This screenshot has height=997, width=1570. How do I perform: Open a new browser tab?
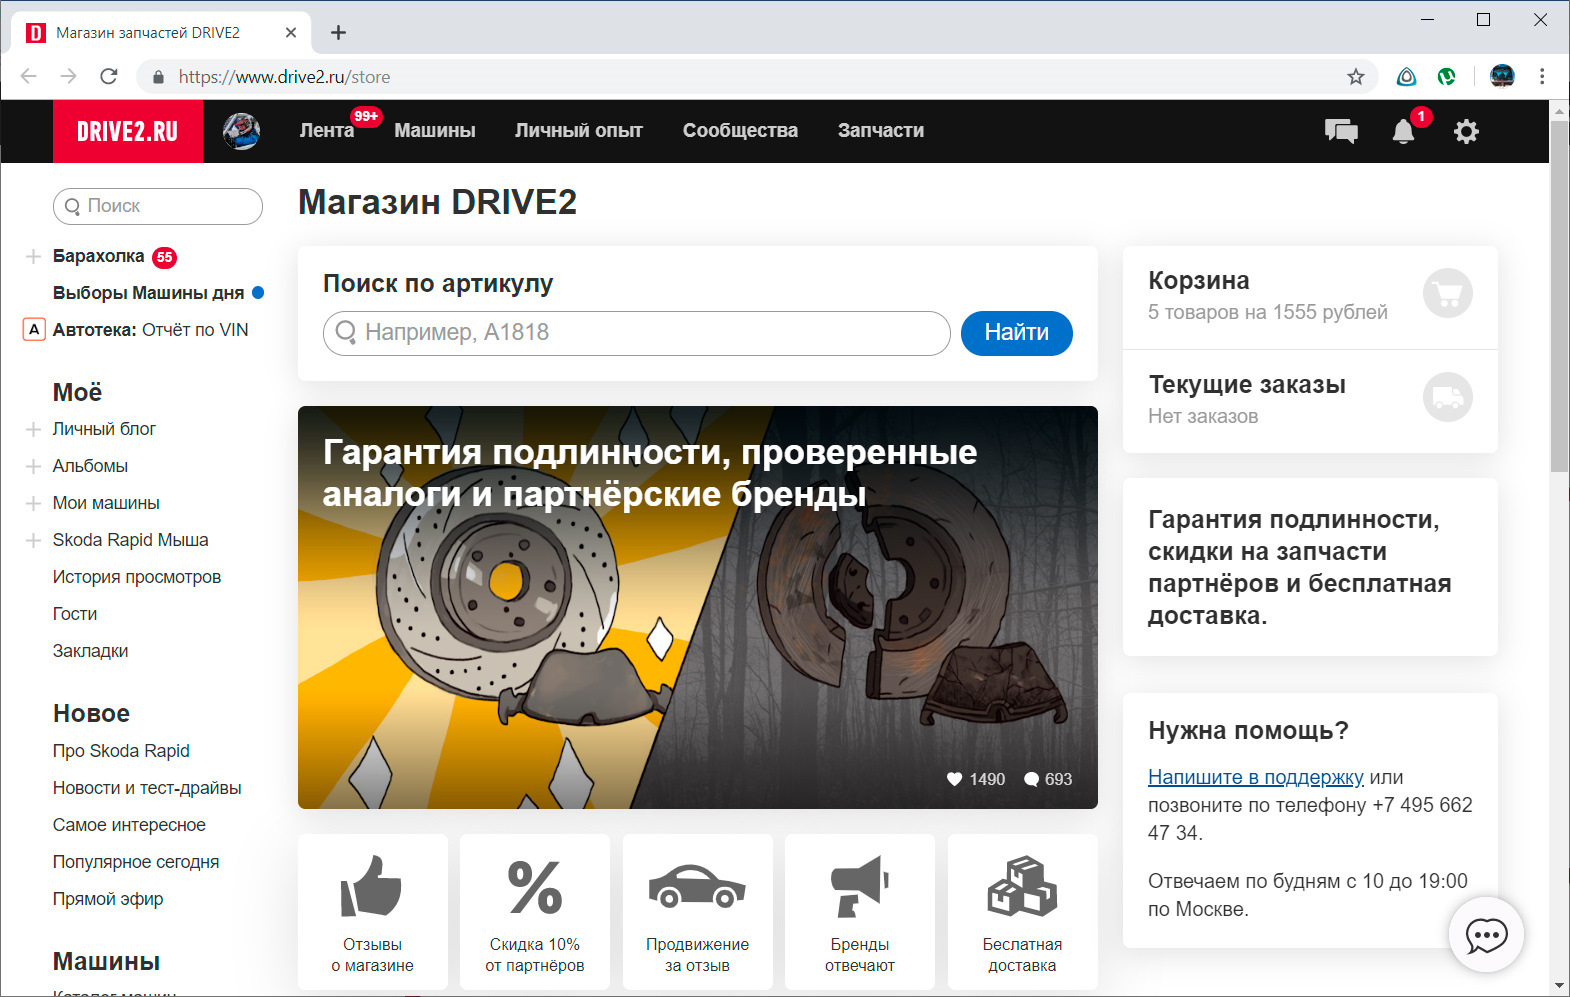339,33
